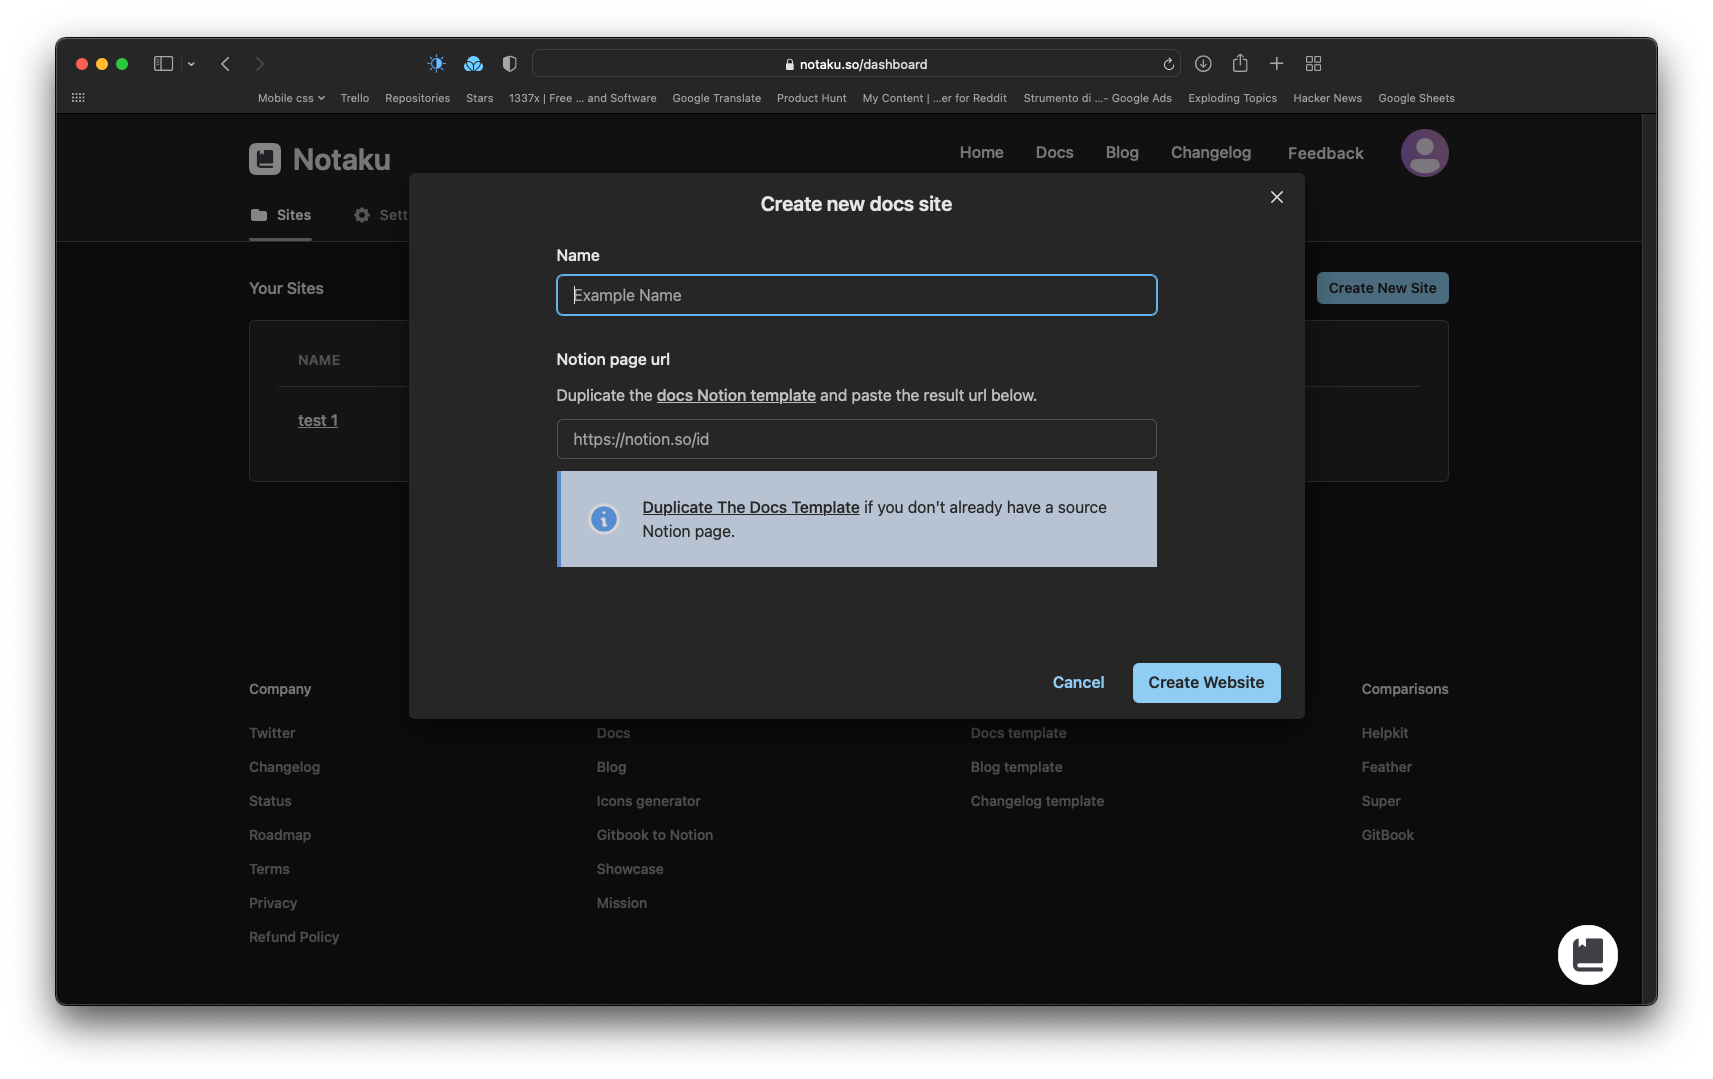
Task: Open the docs Notion template link
Action: coord(735,395)
